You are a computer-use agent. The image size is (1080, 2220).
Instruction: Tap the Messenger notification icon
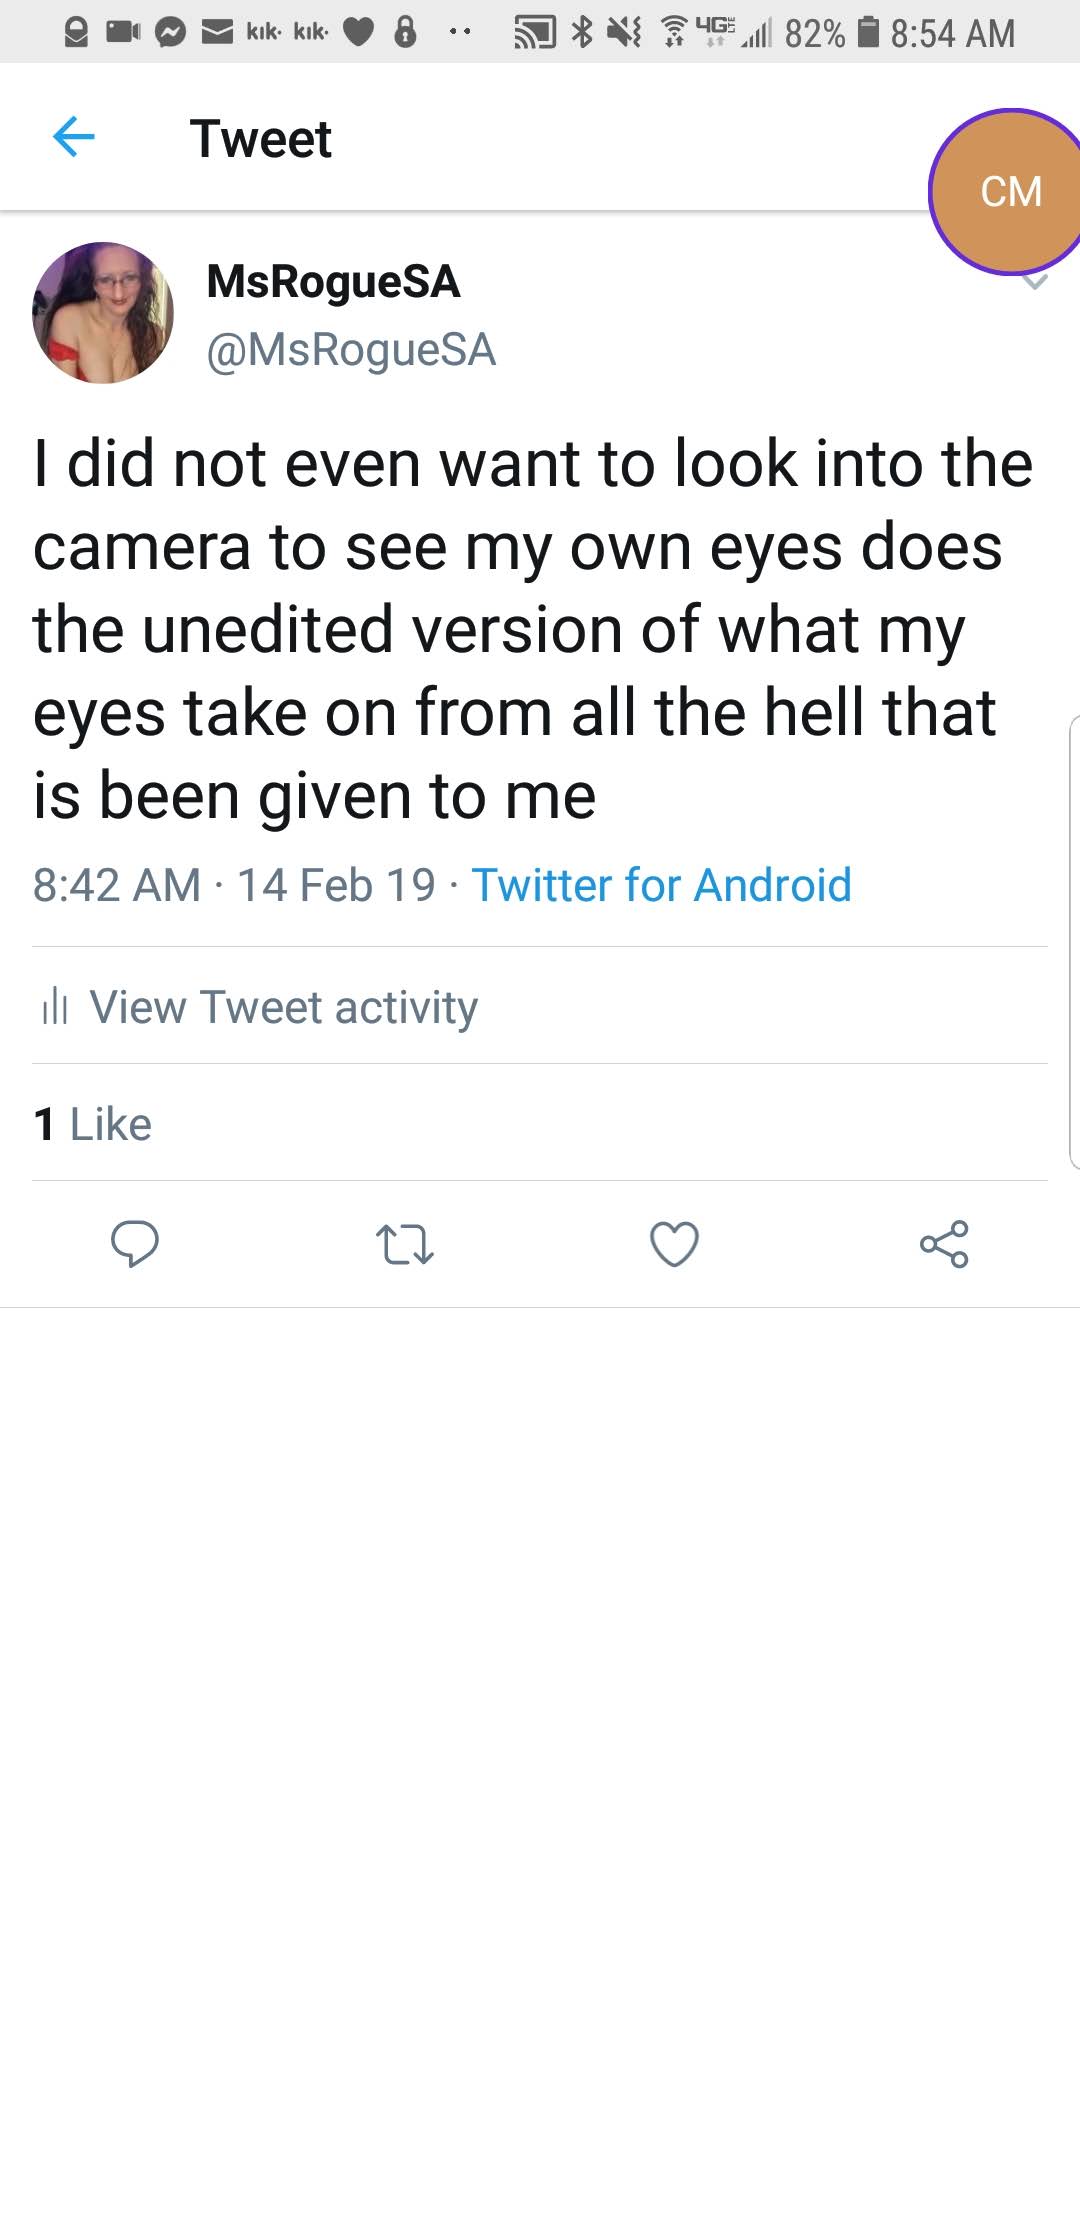click(170, 33)
